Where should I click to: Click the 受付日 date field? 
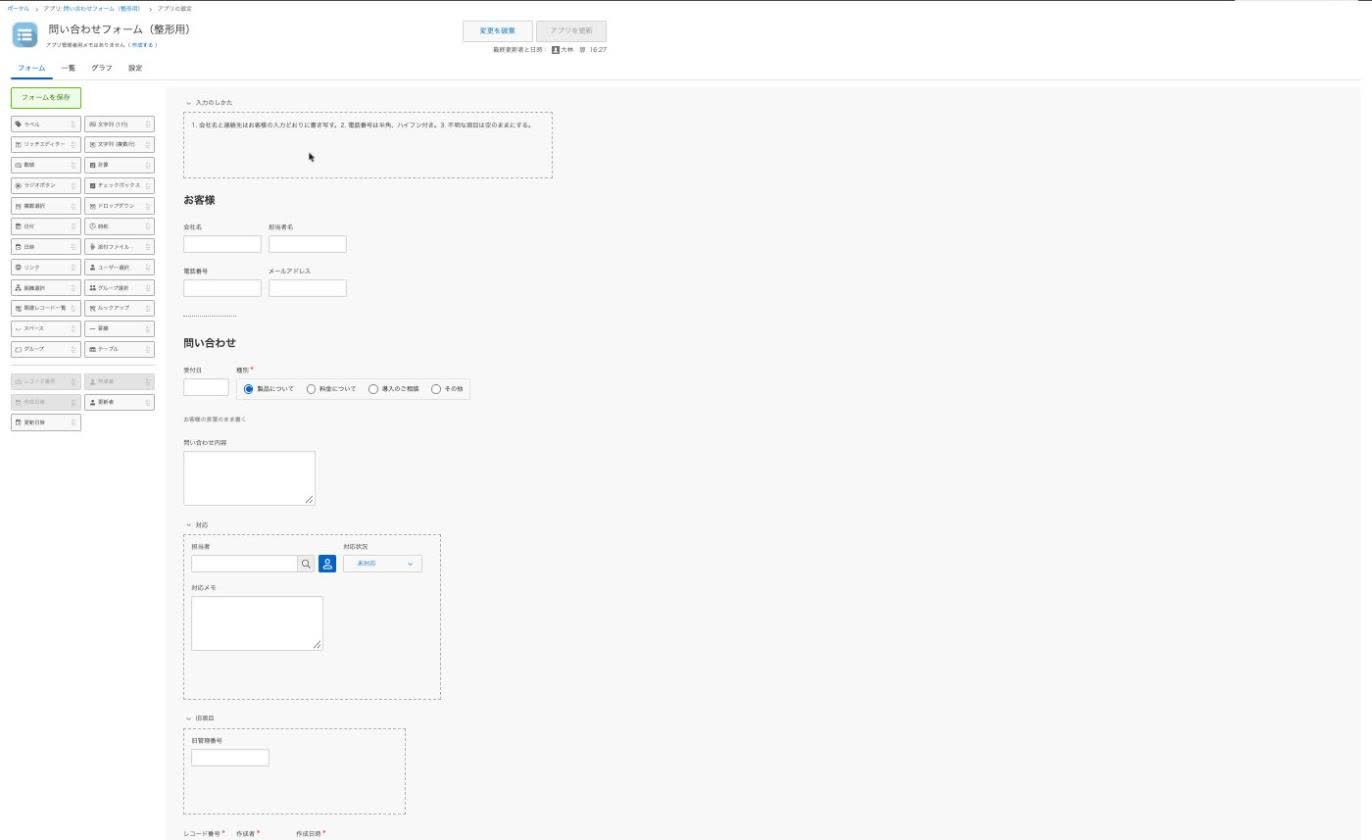click(206, 387)
